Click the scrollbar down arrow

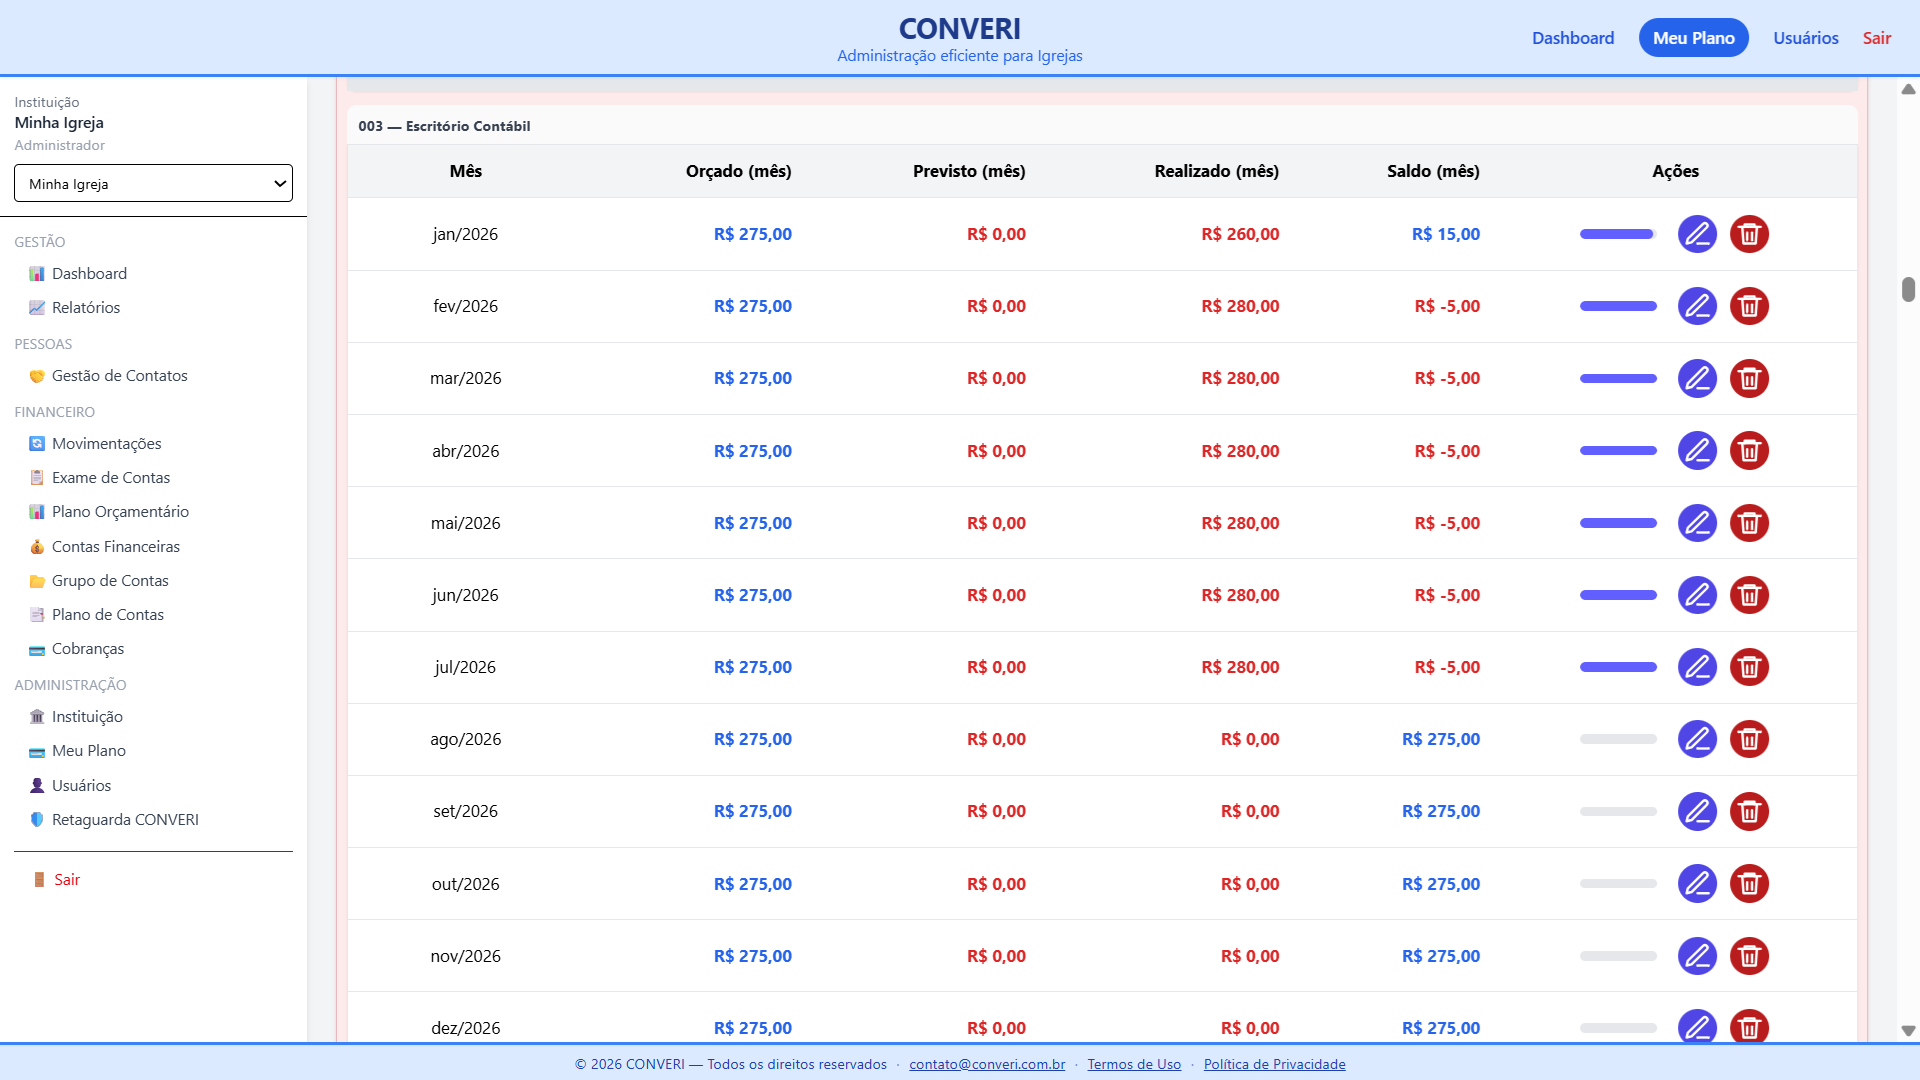click(1908, 1030)
